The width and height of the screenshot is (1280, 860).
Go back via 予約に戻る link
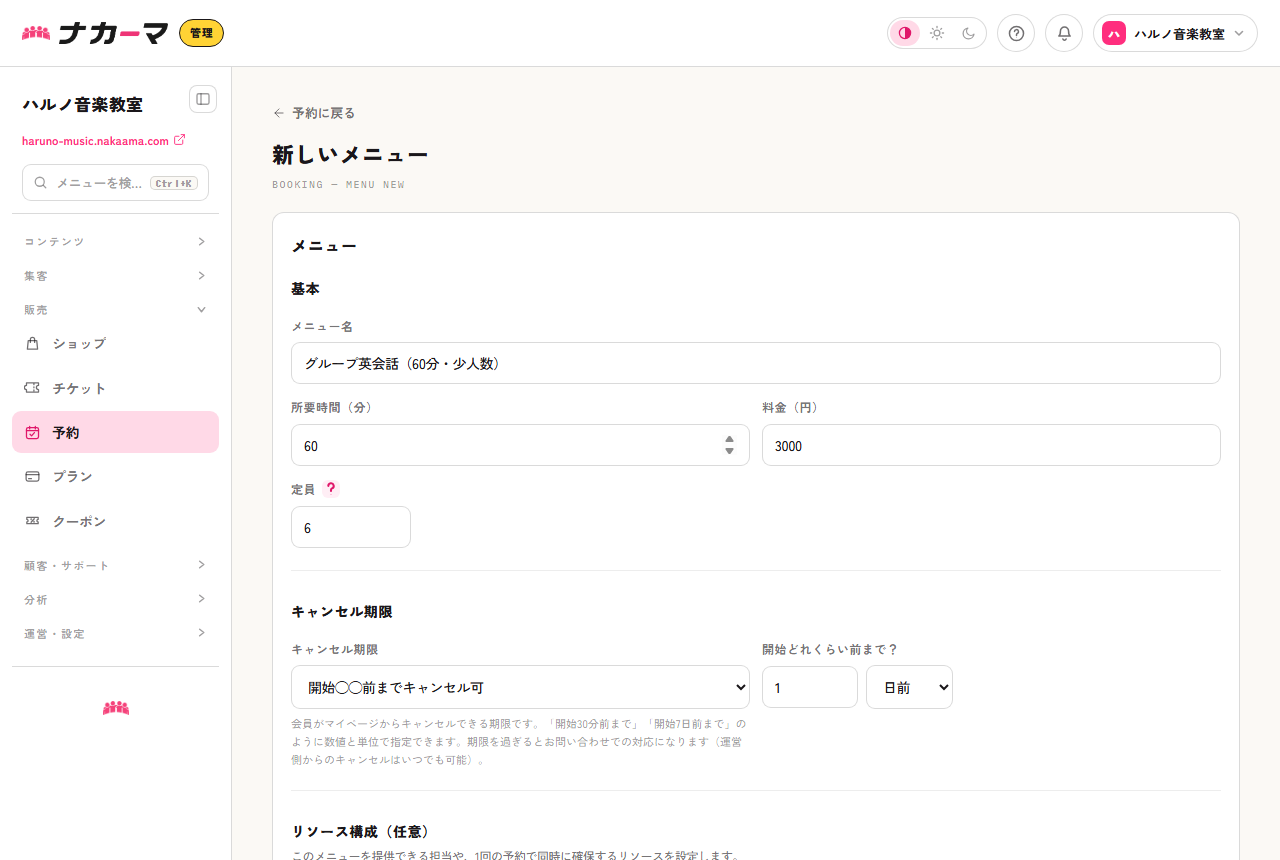click(314, 113)
